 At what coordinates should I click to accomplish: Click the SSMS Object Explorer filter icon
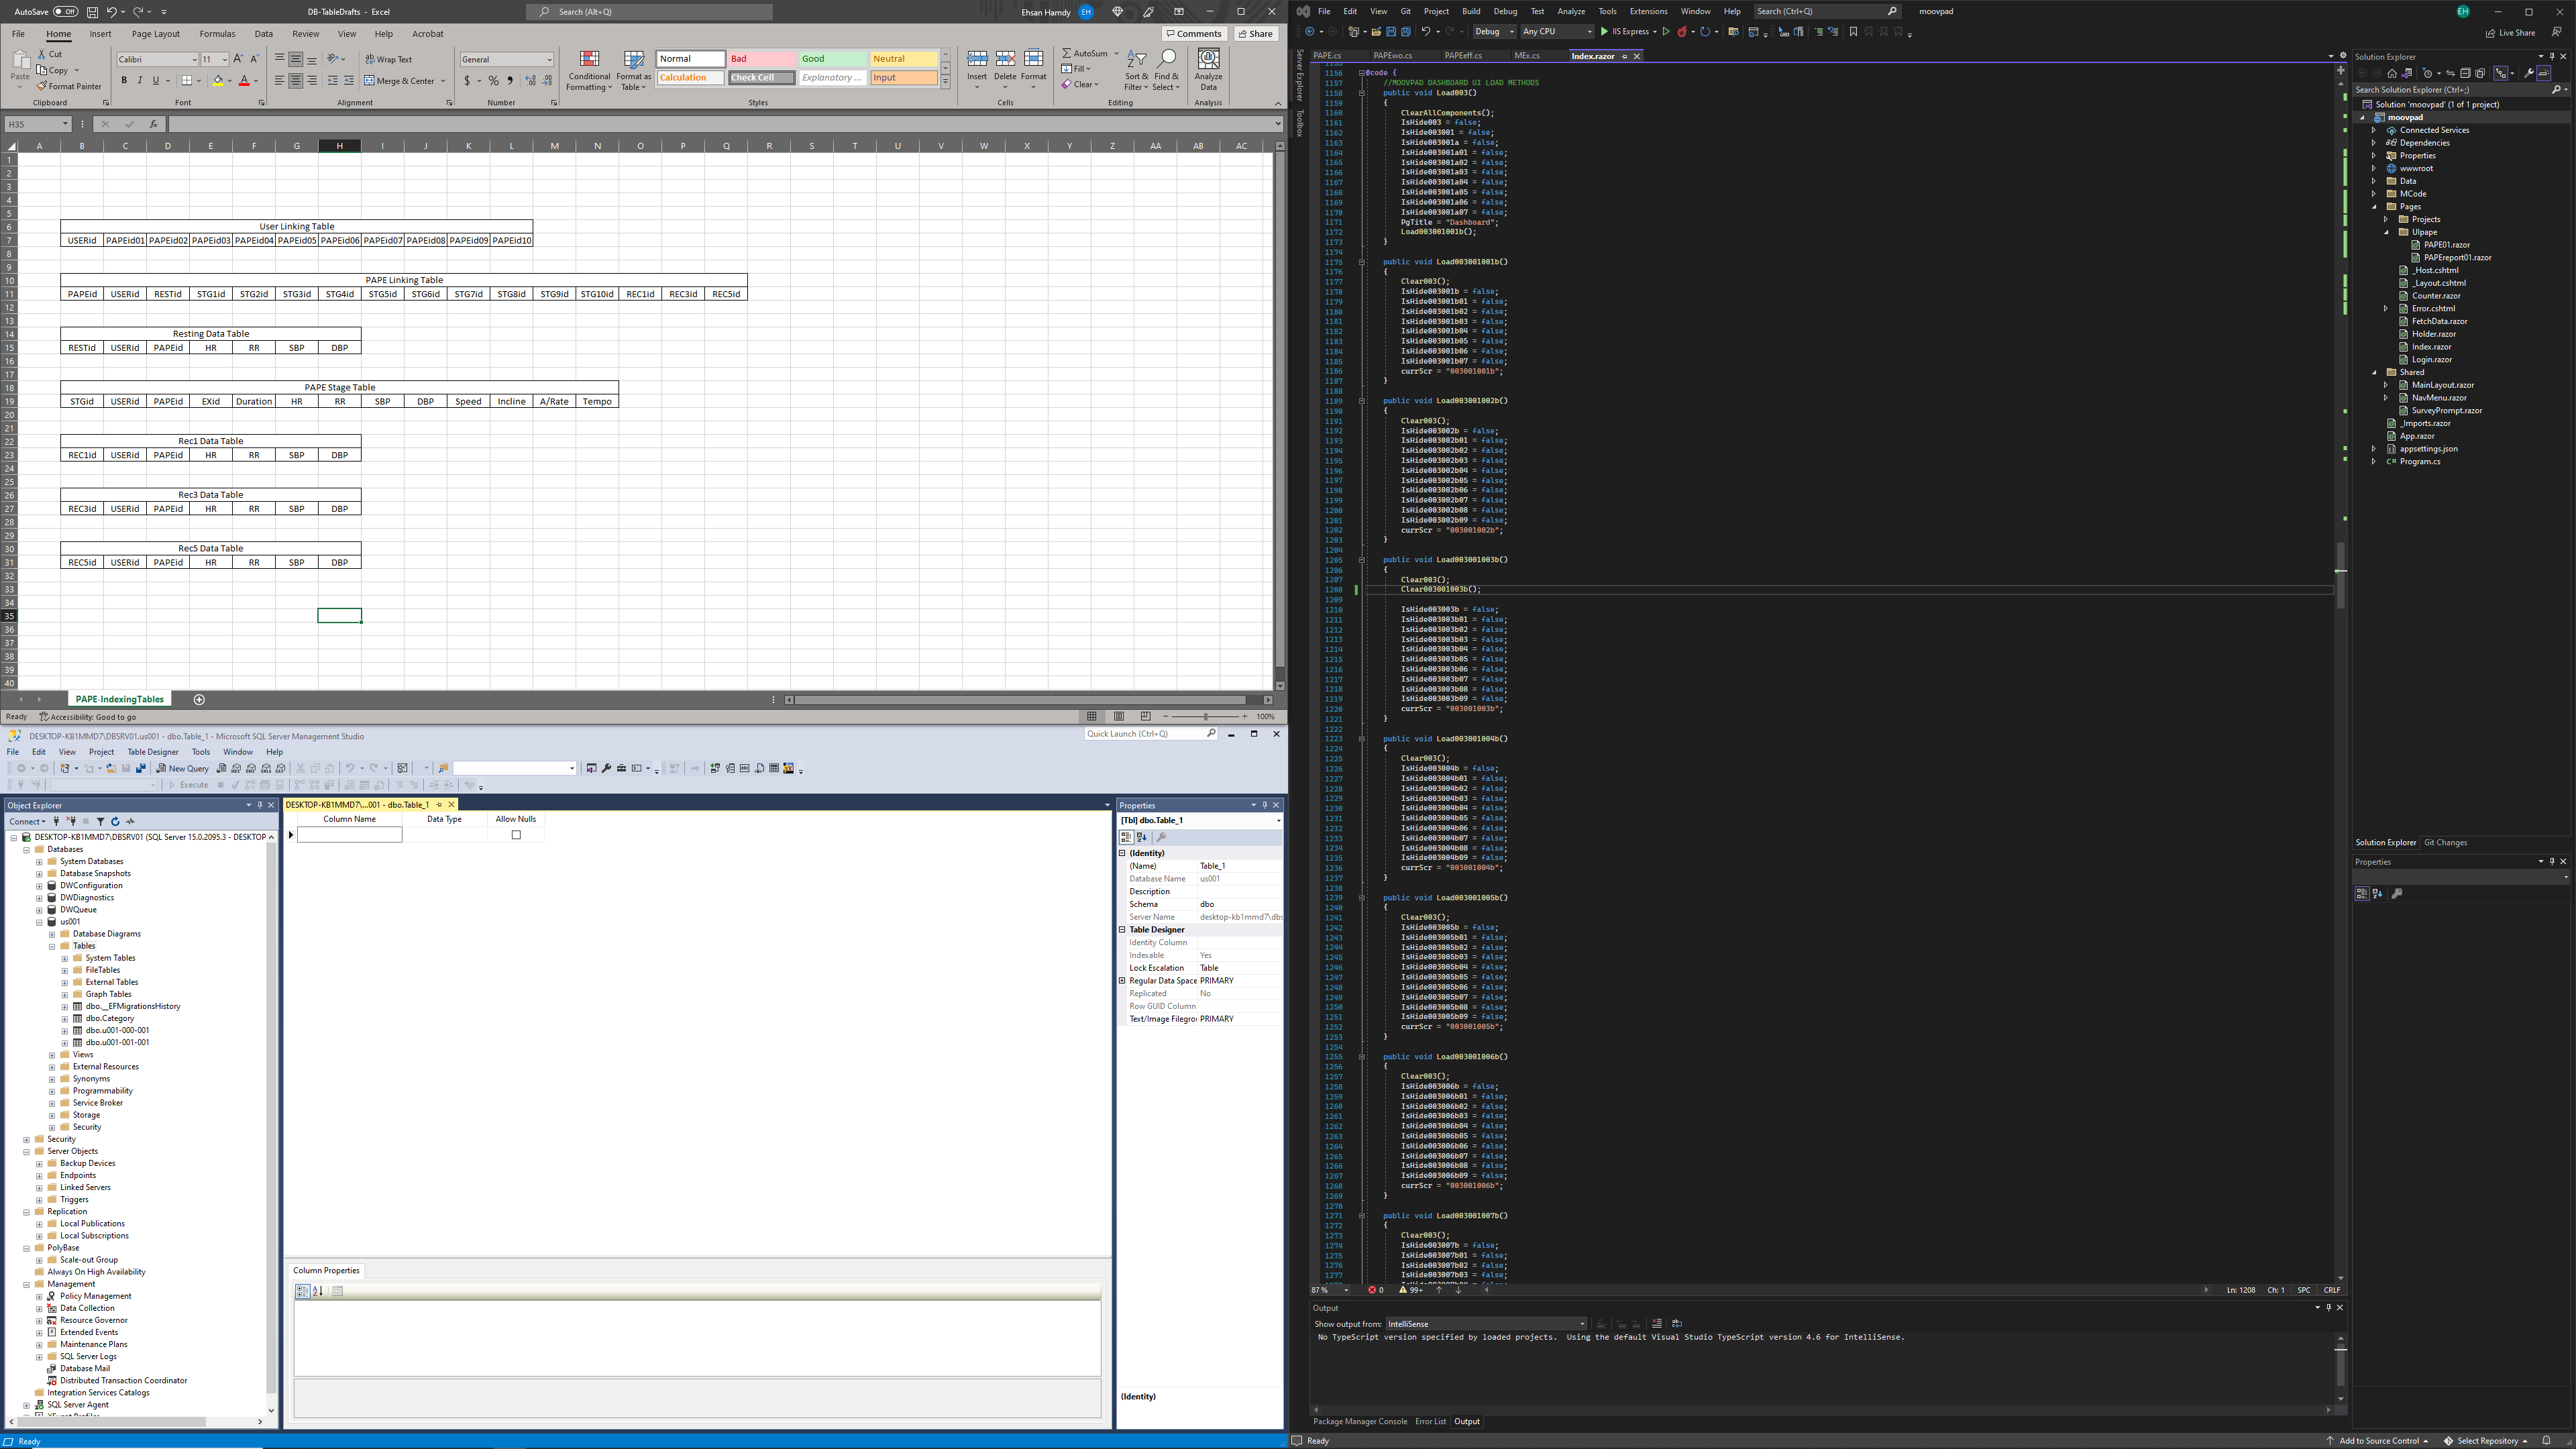coord(100,821)
